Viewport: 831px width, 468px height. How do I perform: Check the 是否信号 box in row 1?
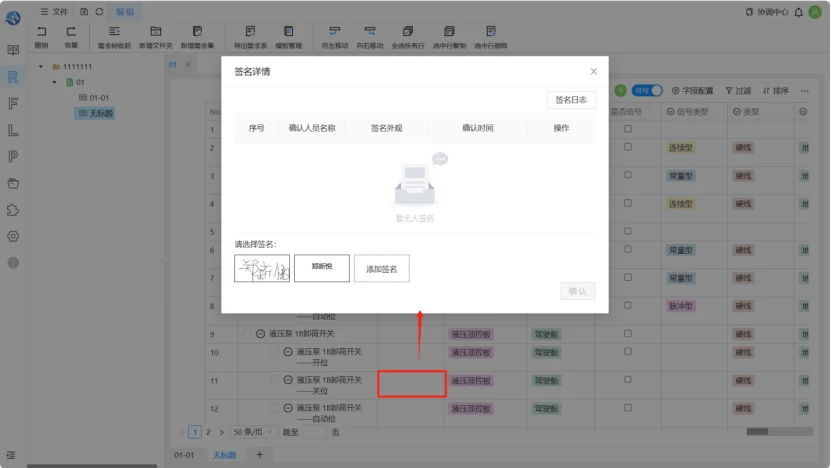pyautogui.click(x=627, y=129)
